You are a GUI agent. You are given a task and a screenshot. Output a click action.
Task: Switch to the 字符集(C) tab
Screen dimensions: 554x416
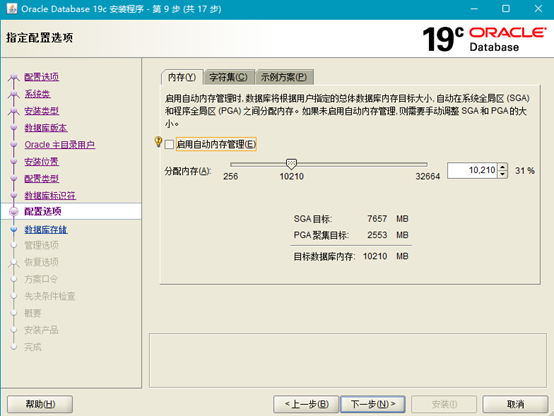(229, 77)
